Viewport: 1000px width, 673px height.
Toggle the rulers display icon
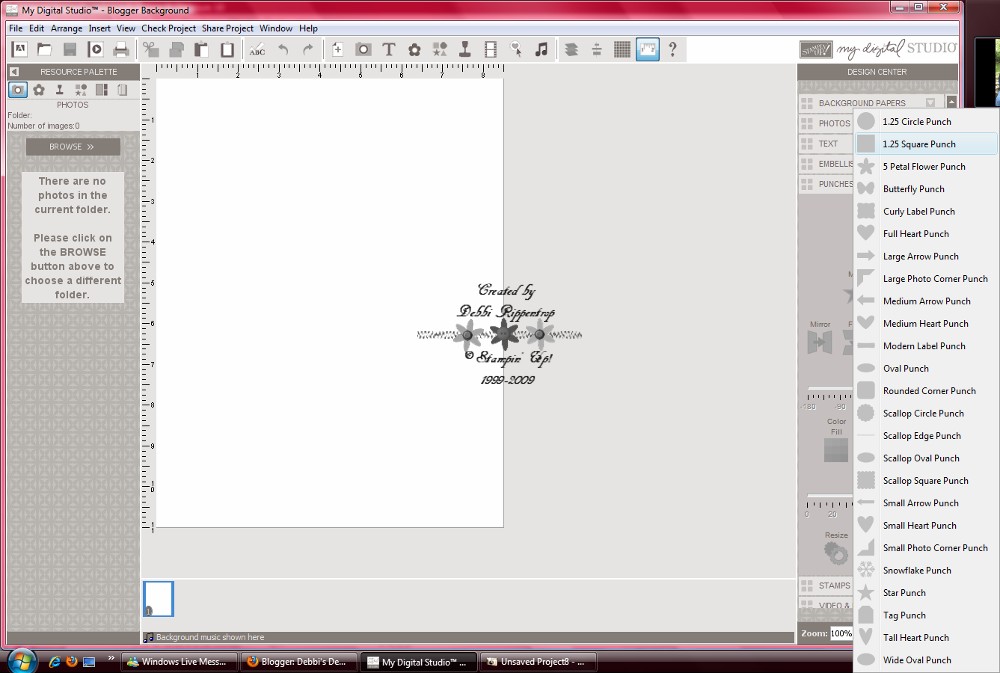coord(647,49)
